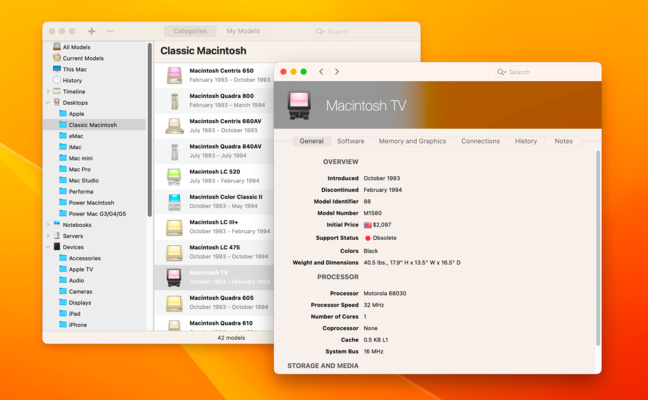Click the plus add button in main window toolbar
648x400 pixels.
[x=92, y=31]
